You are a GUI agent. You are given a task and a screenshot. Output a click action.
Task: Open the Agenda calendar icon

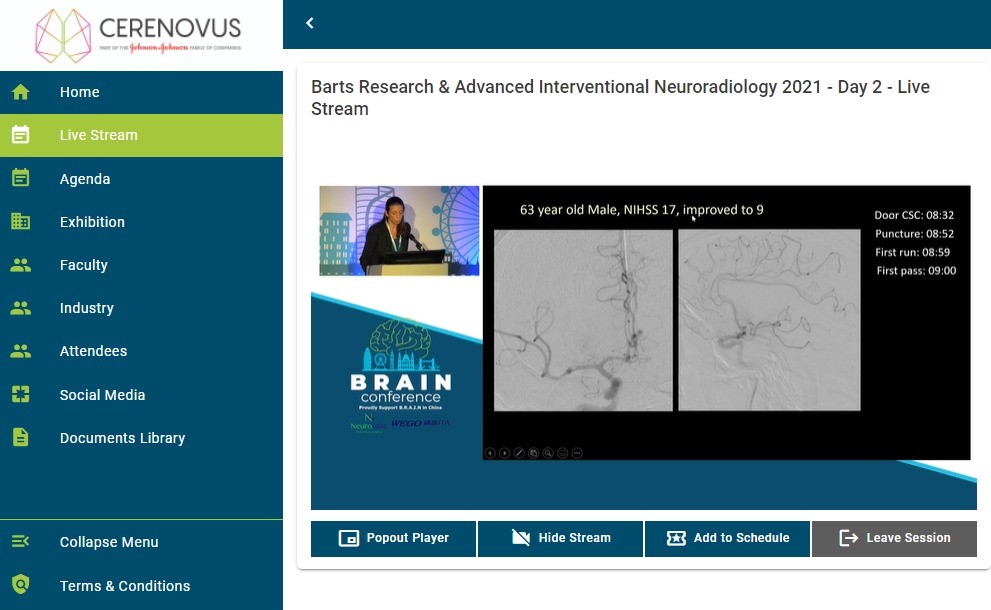click(20, 178)
